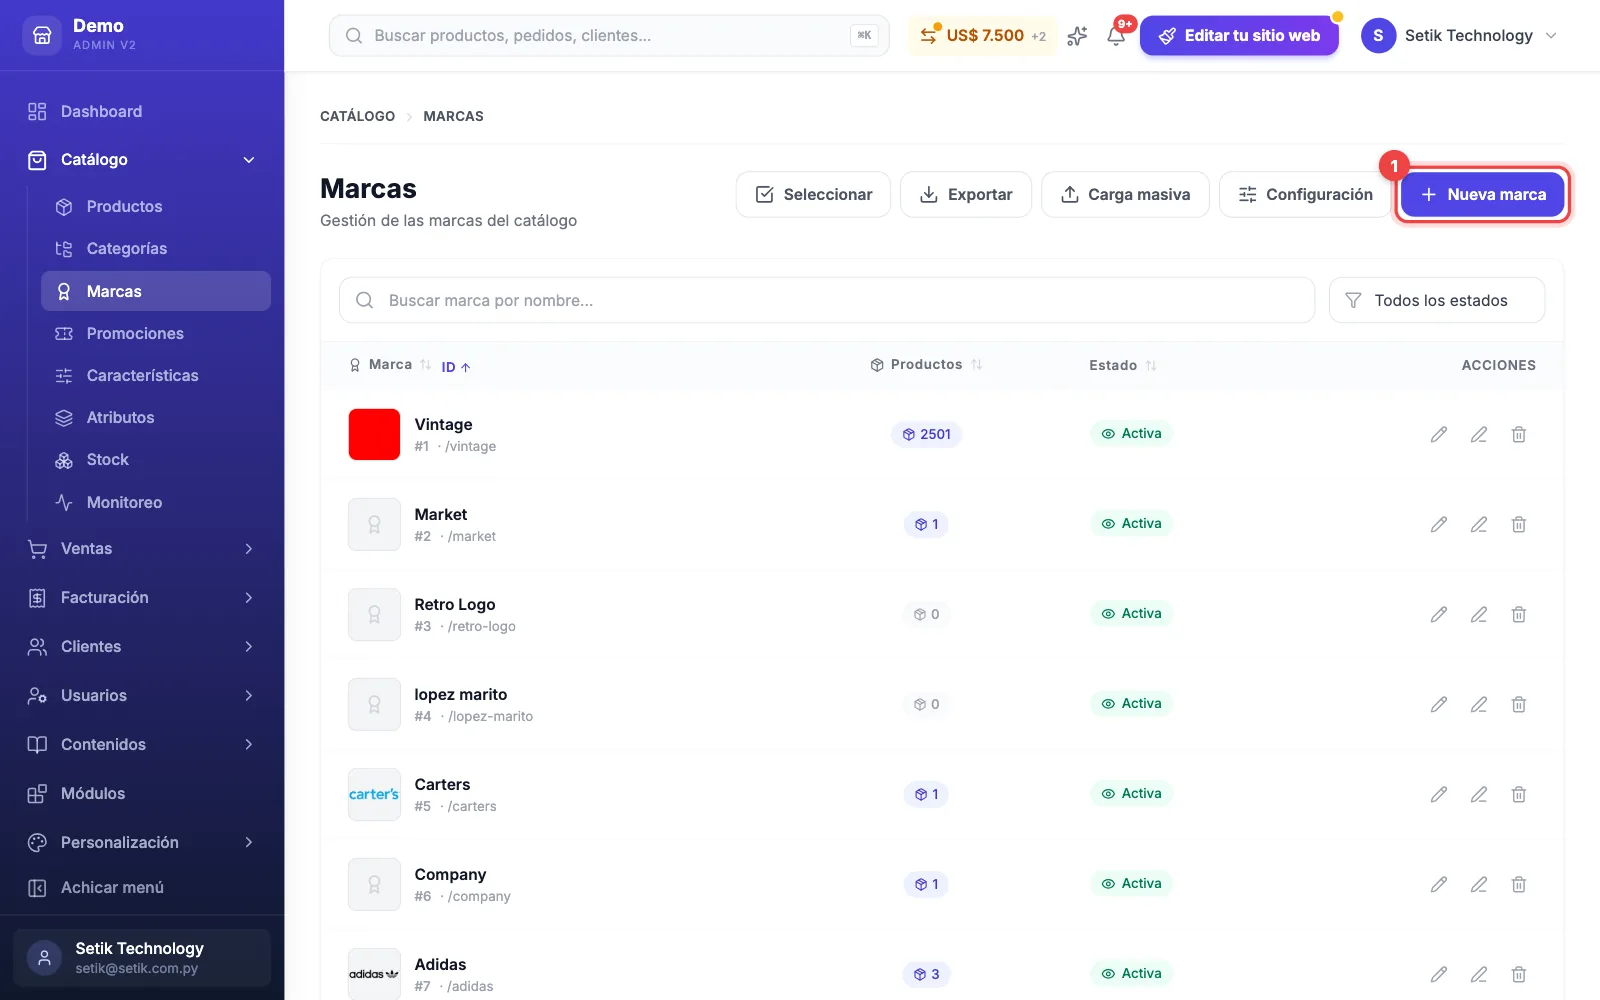Viewport: 1600px width, 1000px height.
Task: Open the Configuración button
Action: coord(1305,194)
